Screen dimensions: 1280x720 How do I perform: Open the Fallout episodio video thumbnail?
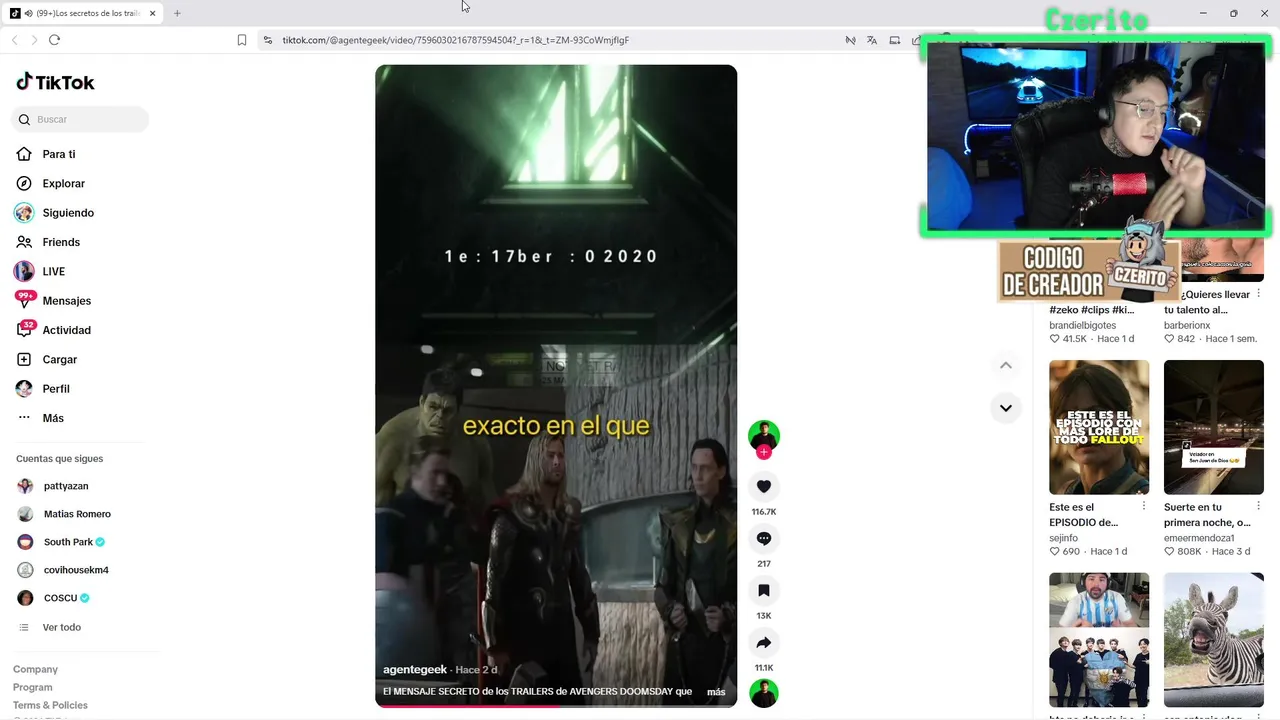tap(1099, 427)
